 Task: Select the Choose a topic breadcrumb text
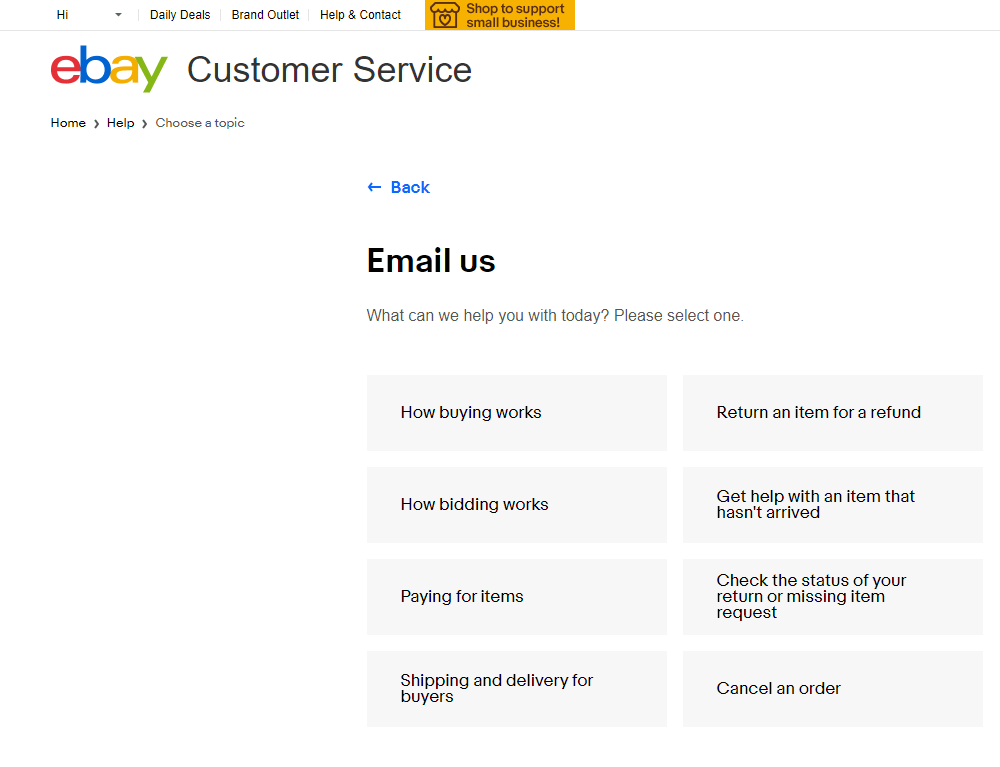(x=200, y=123)
